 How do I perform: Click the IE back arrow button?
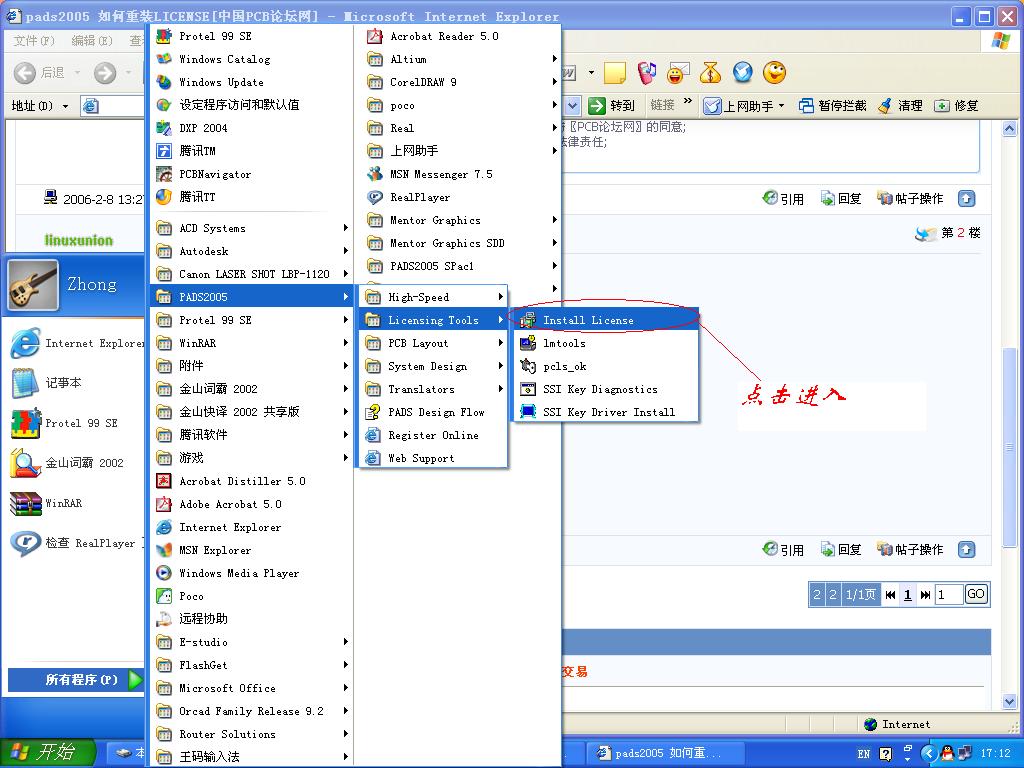pyautogui.click(x=25, y=72)
